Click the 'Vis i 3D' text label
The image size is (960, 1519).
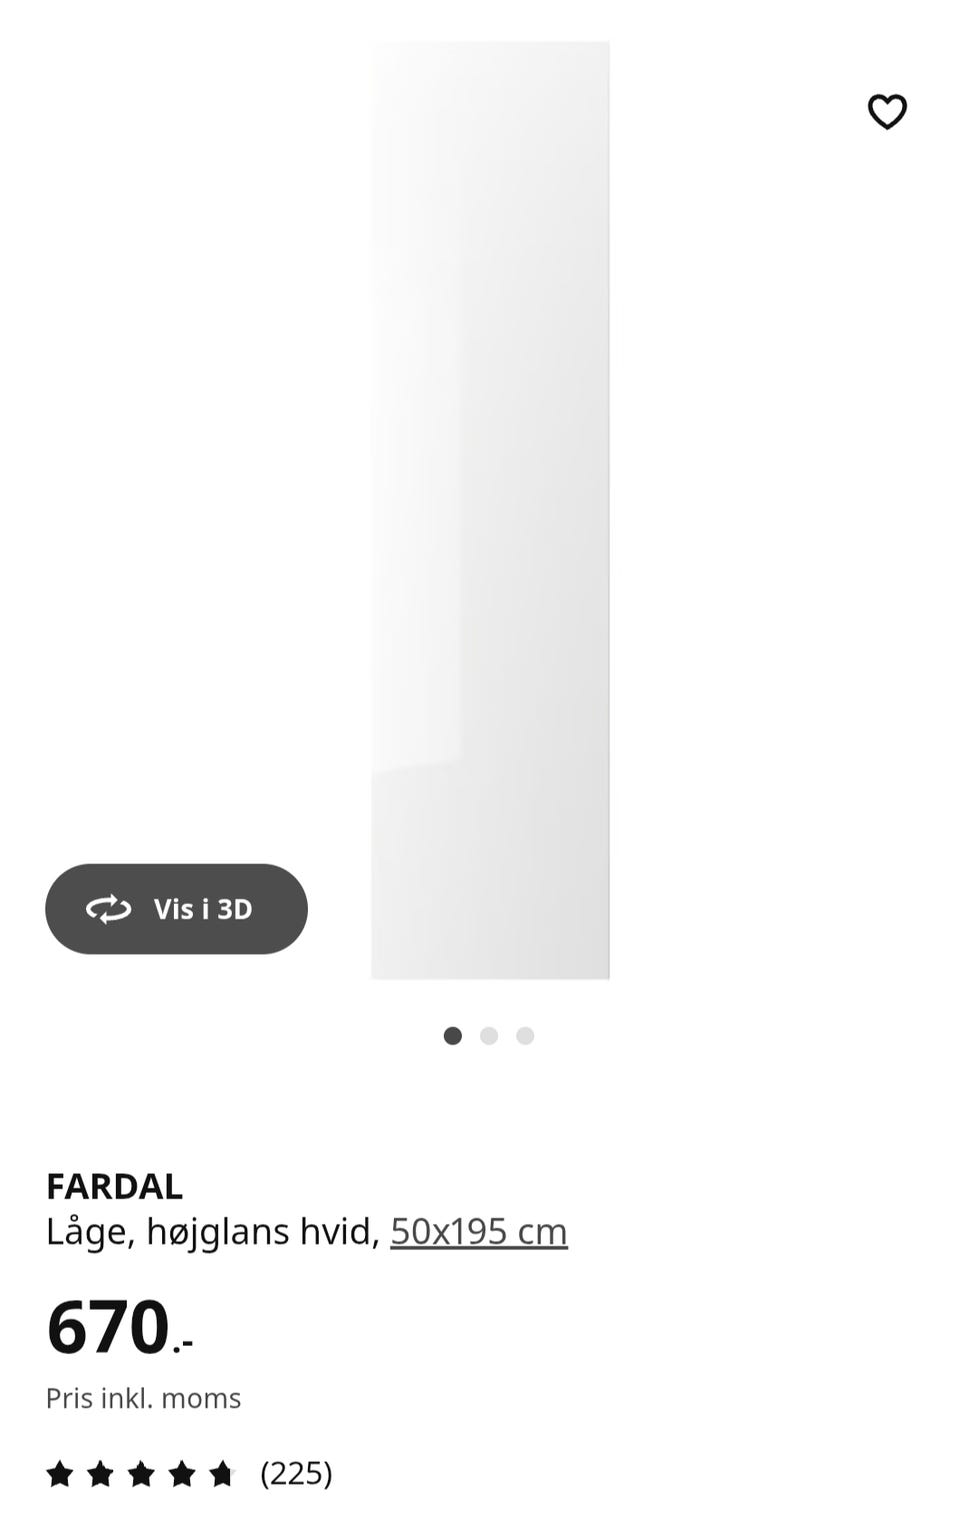[x=203, y=909]
